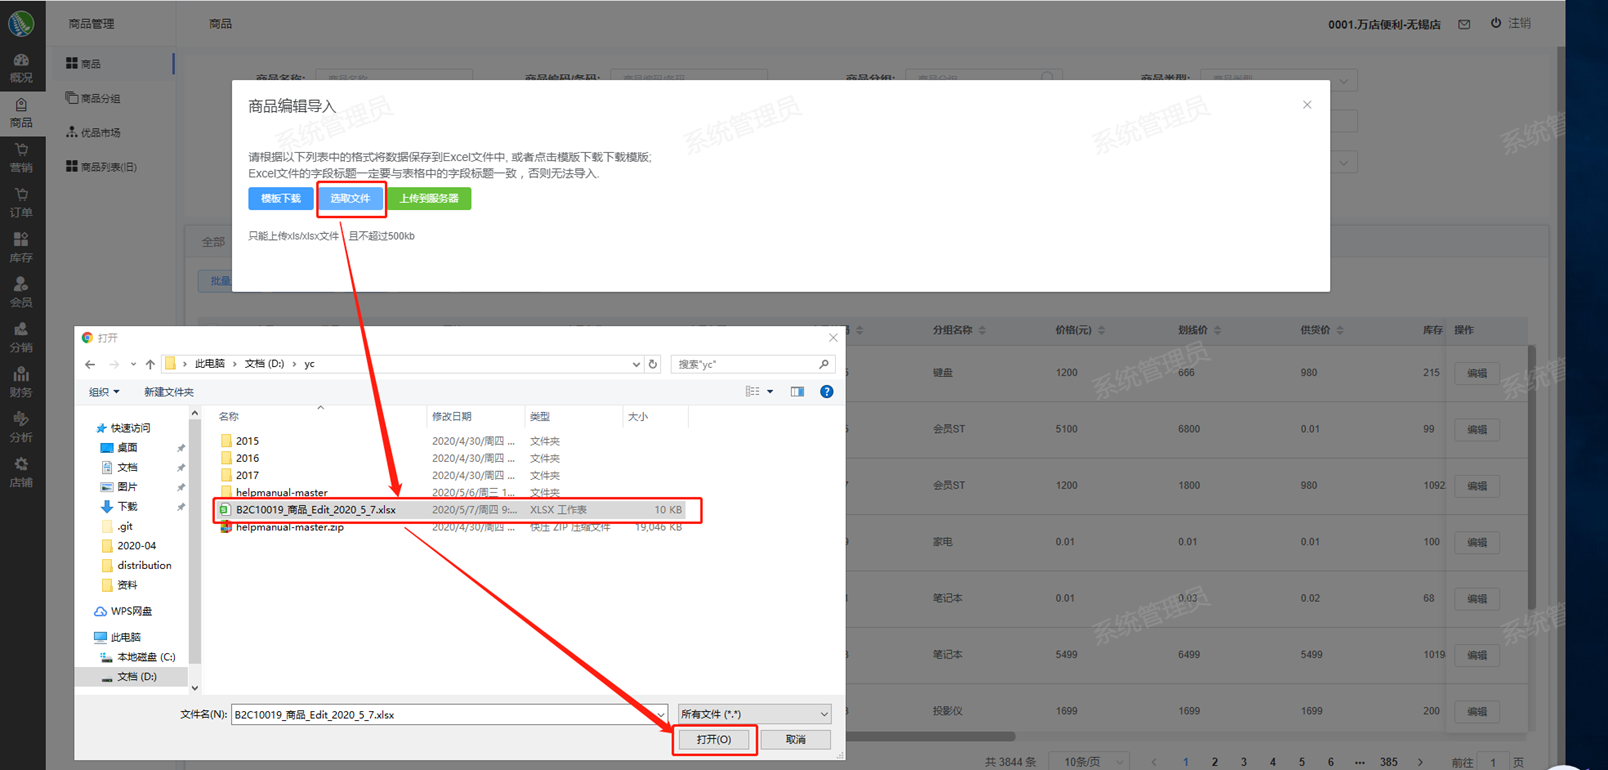Open 商品列表(旧) in the product menu

tap(101, 166)
